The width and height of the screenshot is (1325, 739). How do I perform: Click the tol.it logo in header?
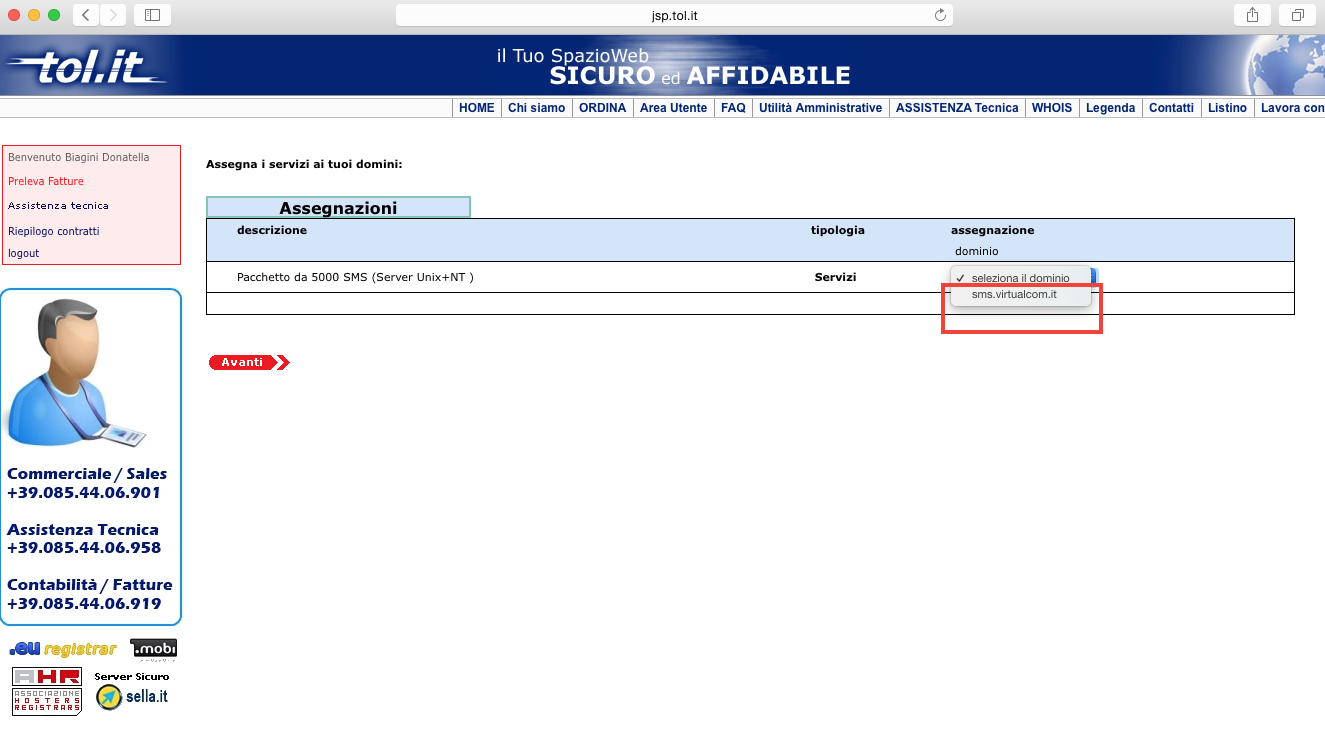coord(88,67)
